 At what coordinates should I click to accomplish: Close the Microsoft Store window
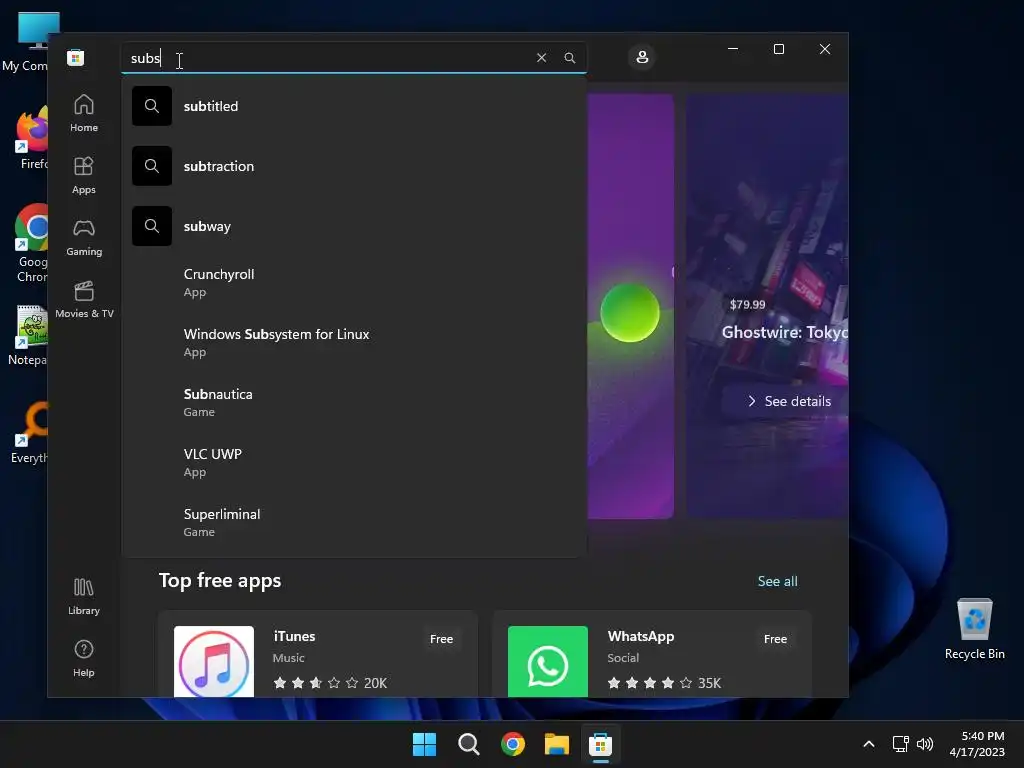[825, 49]
